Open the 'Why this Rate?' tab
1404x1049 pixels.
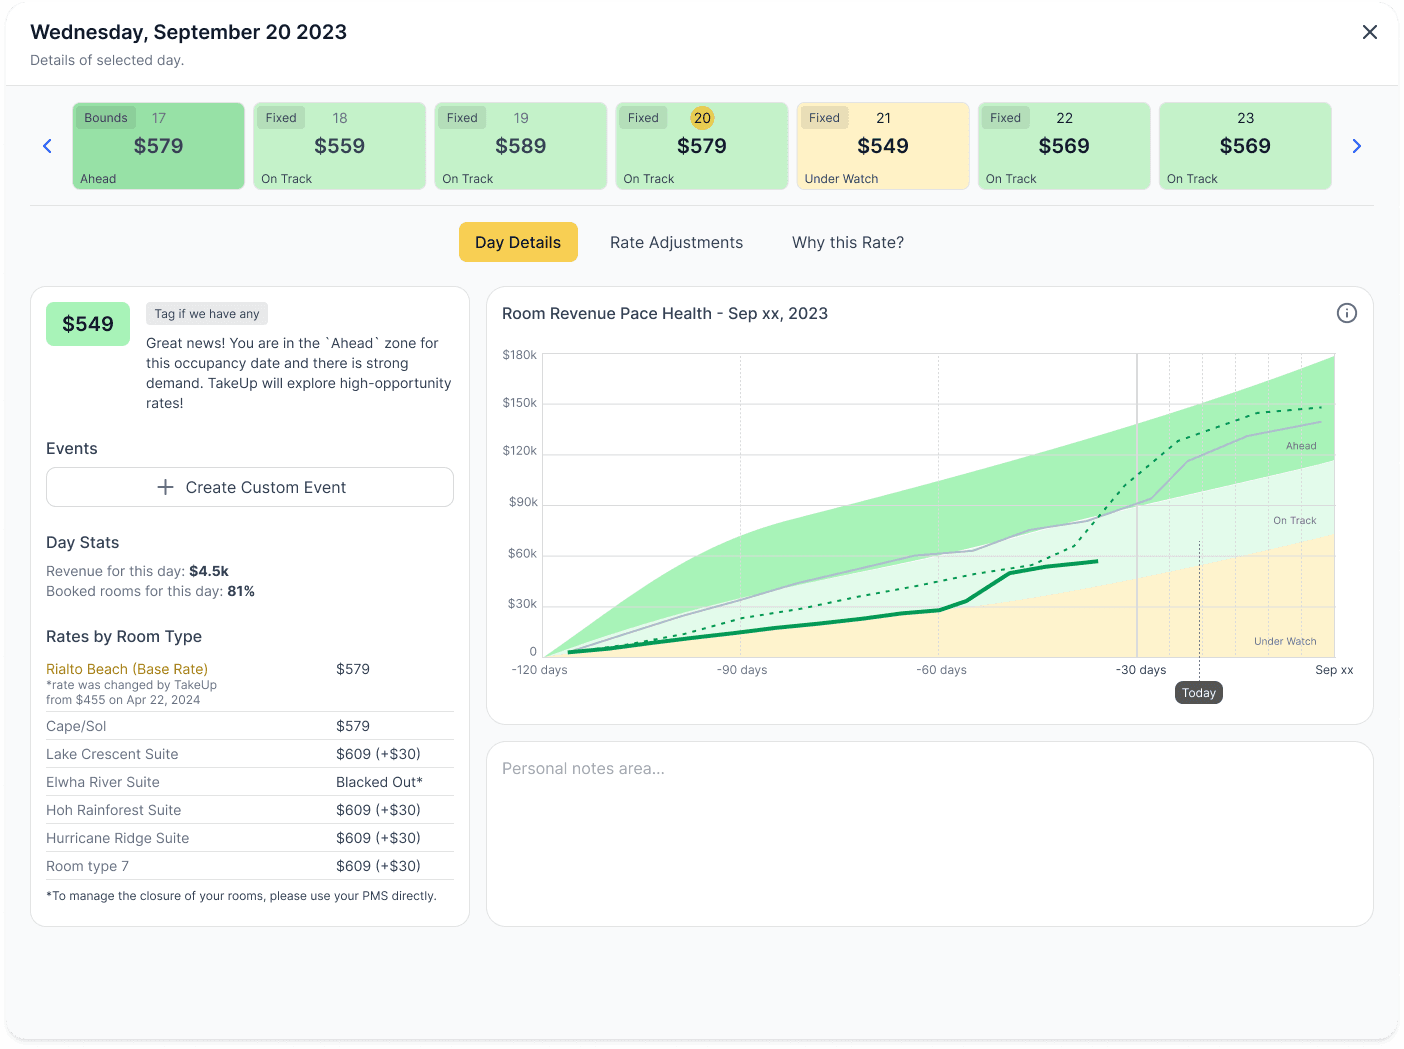click(847, 242)
